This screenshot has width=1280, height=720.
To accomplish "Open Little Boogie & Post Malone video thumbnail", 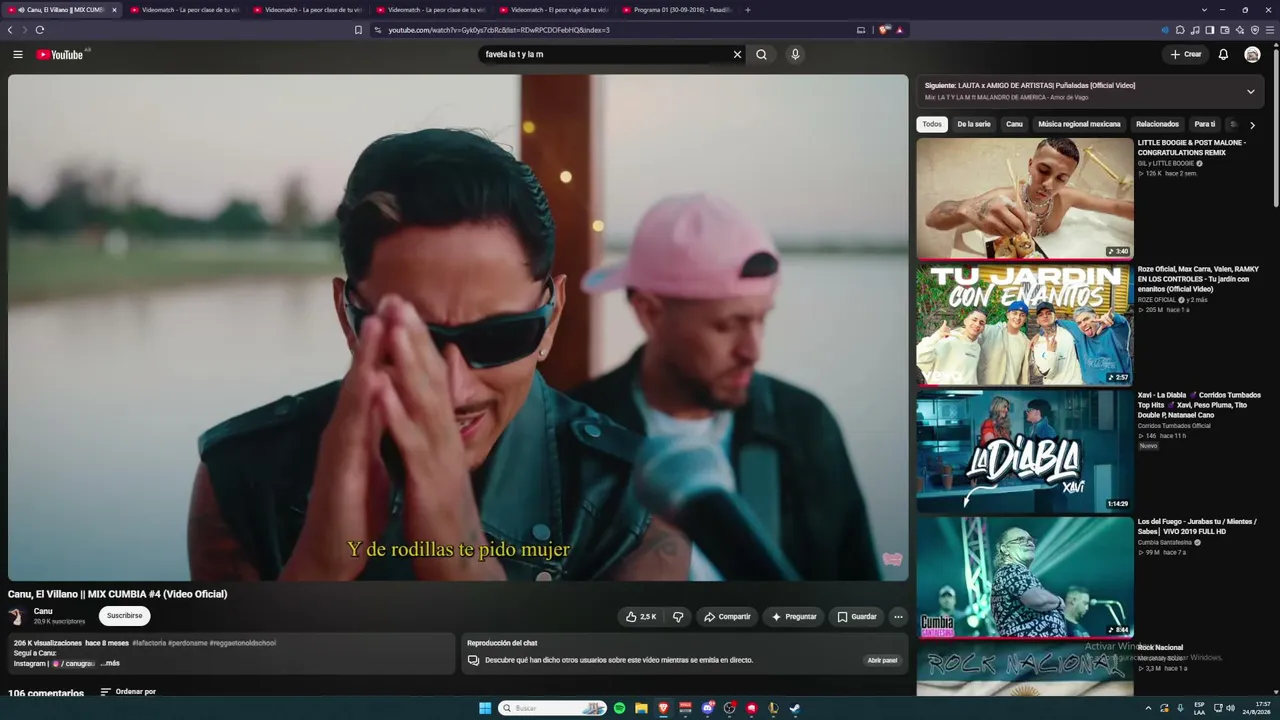I will (1025, 198).
